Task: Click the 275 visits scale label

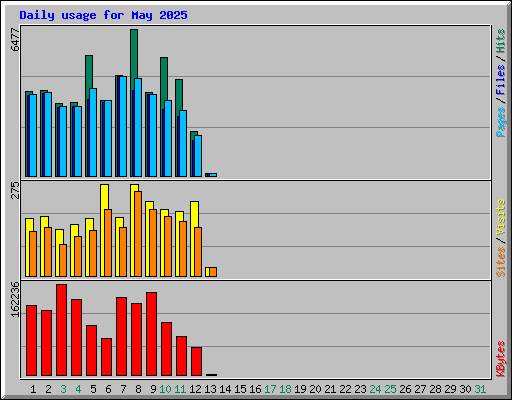Action: [15, 190]
